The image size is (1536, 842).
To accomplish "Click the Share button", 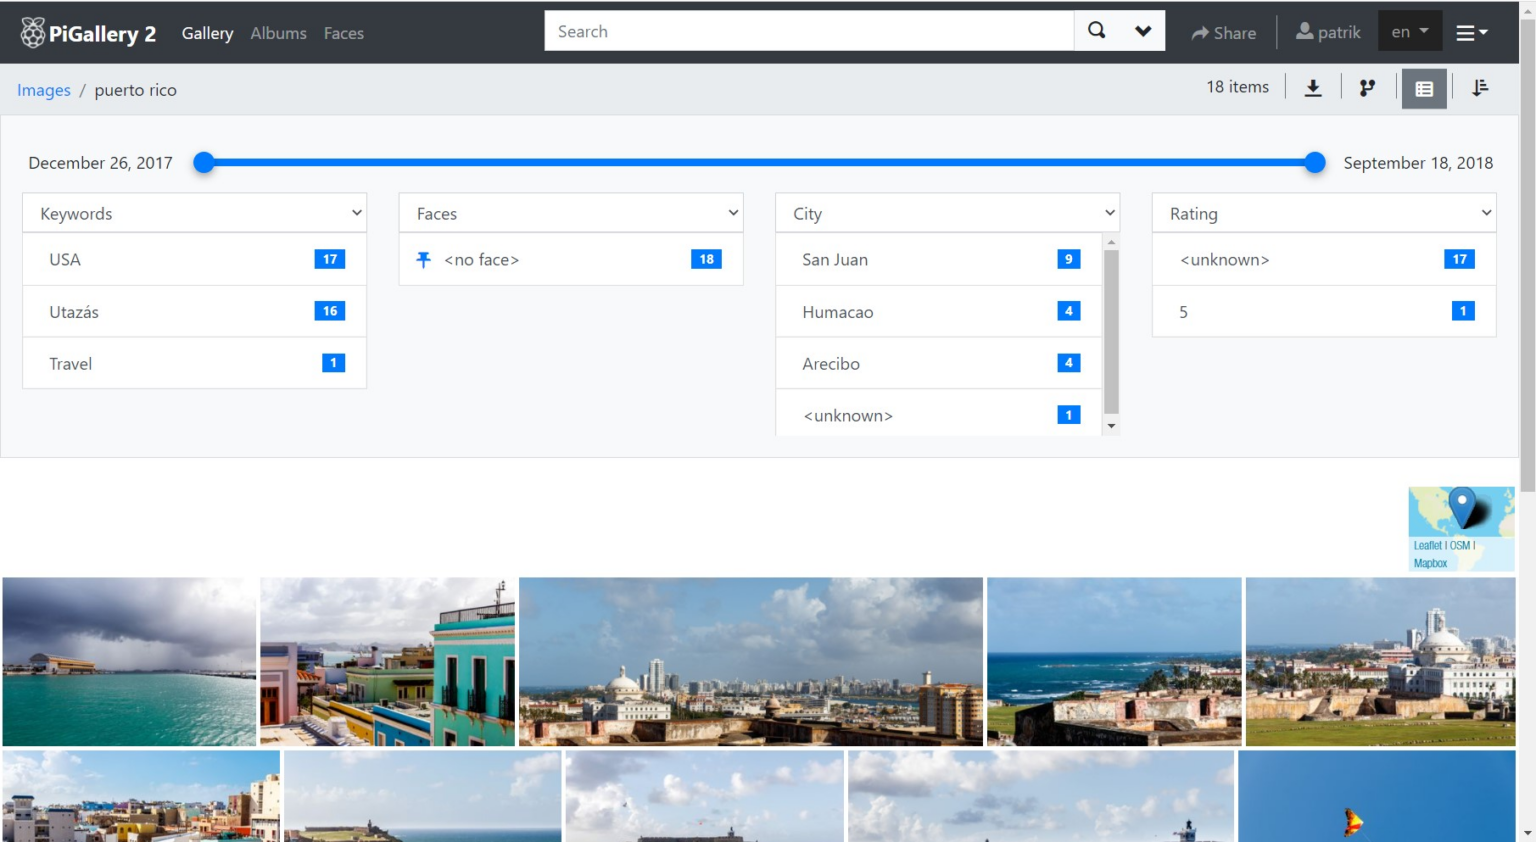I will click(x=1223, y=33).
